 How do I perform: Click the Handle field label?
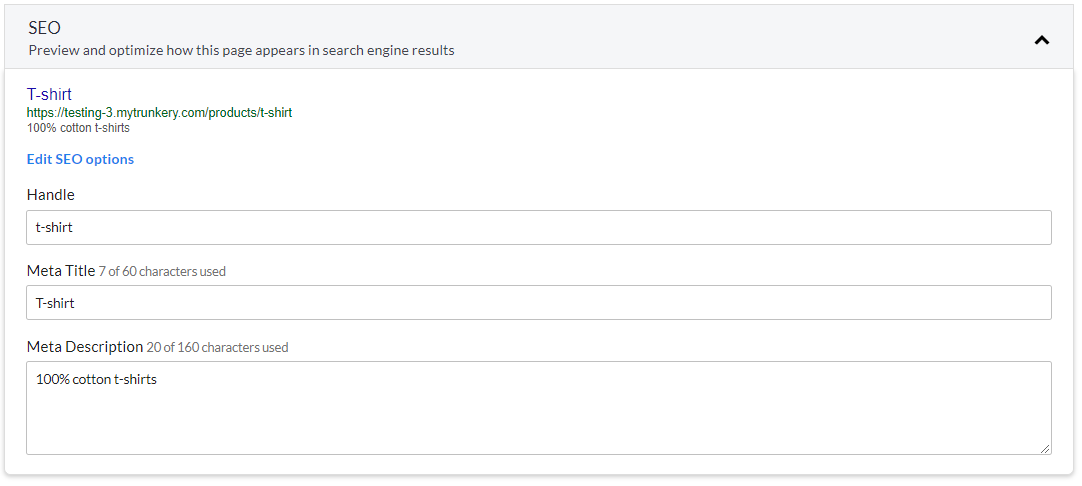pos(50,195)
